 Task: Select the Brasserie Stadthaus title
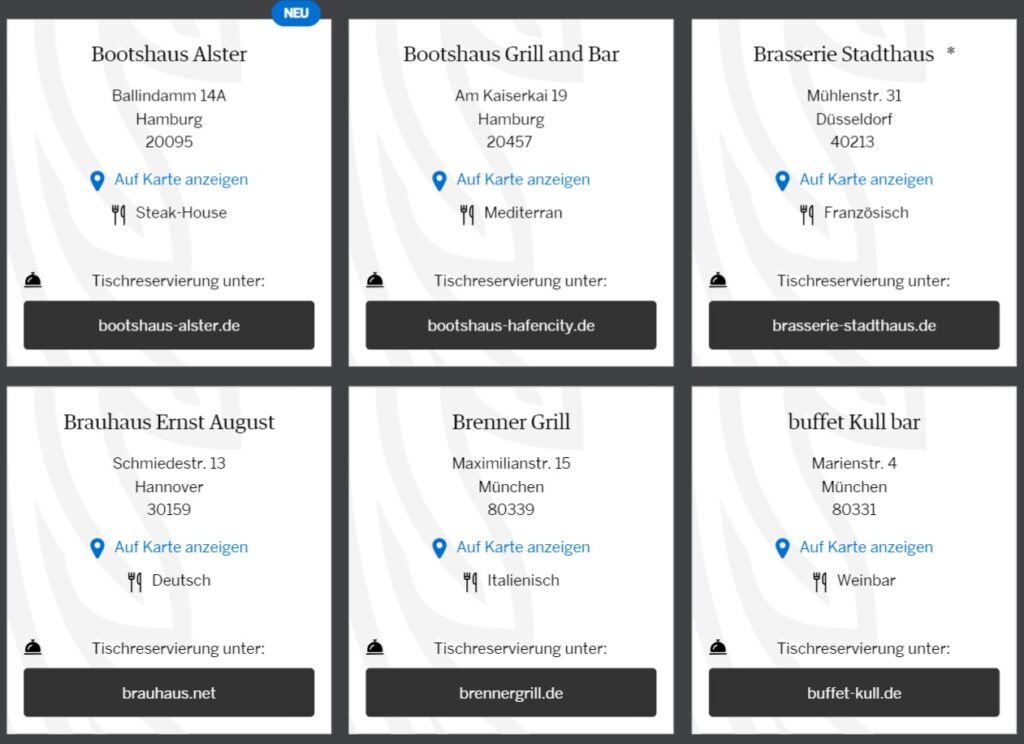[843, 54]
